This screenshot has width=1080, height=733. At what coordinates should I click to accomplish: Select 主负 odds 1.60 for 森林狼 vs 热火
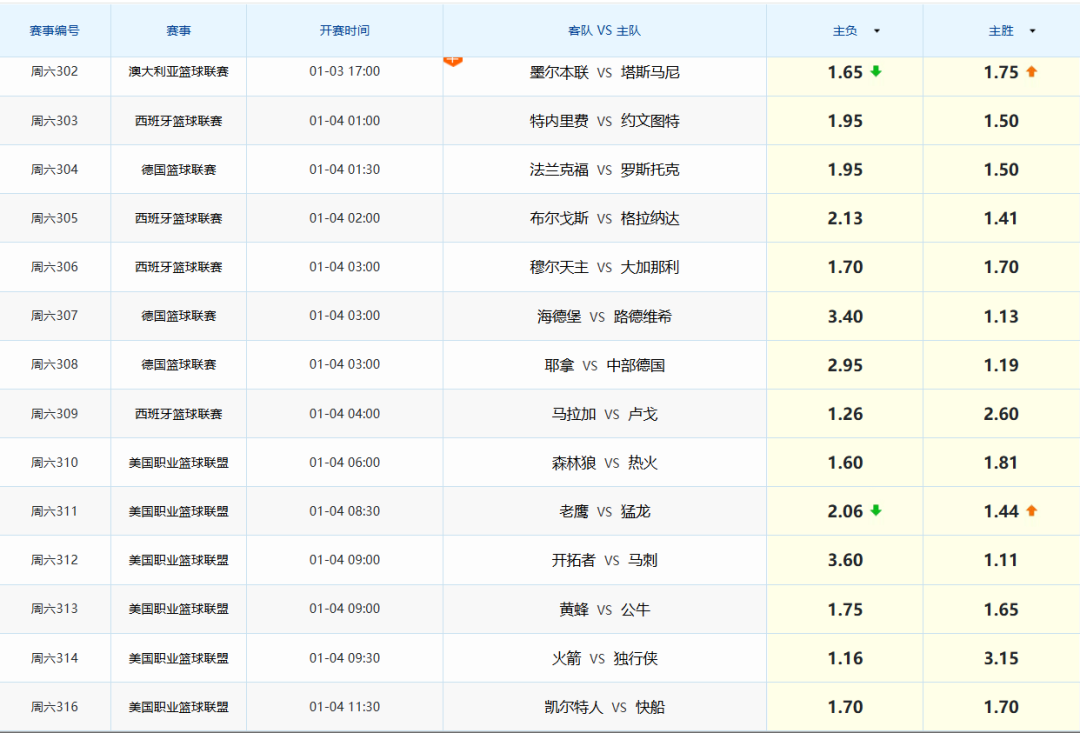[x=845, y=463]
